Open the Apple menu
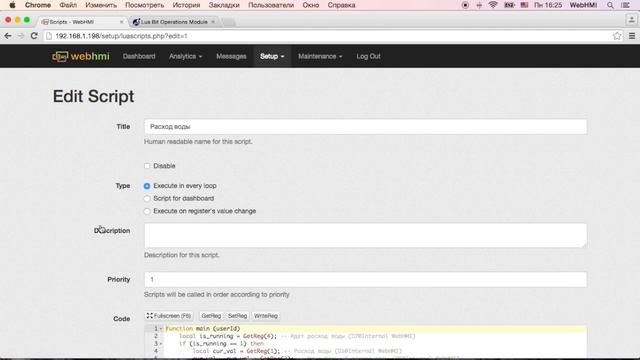The width and height of the screenshot is (640, 360). pos(12,5)
